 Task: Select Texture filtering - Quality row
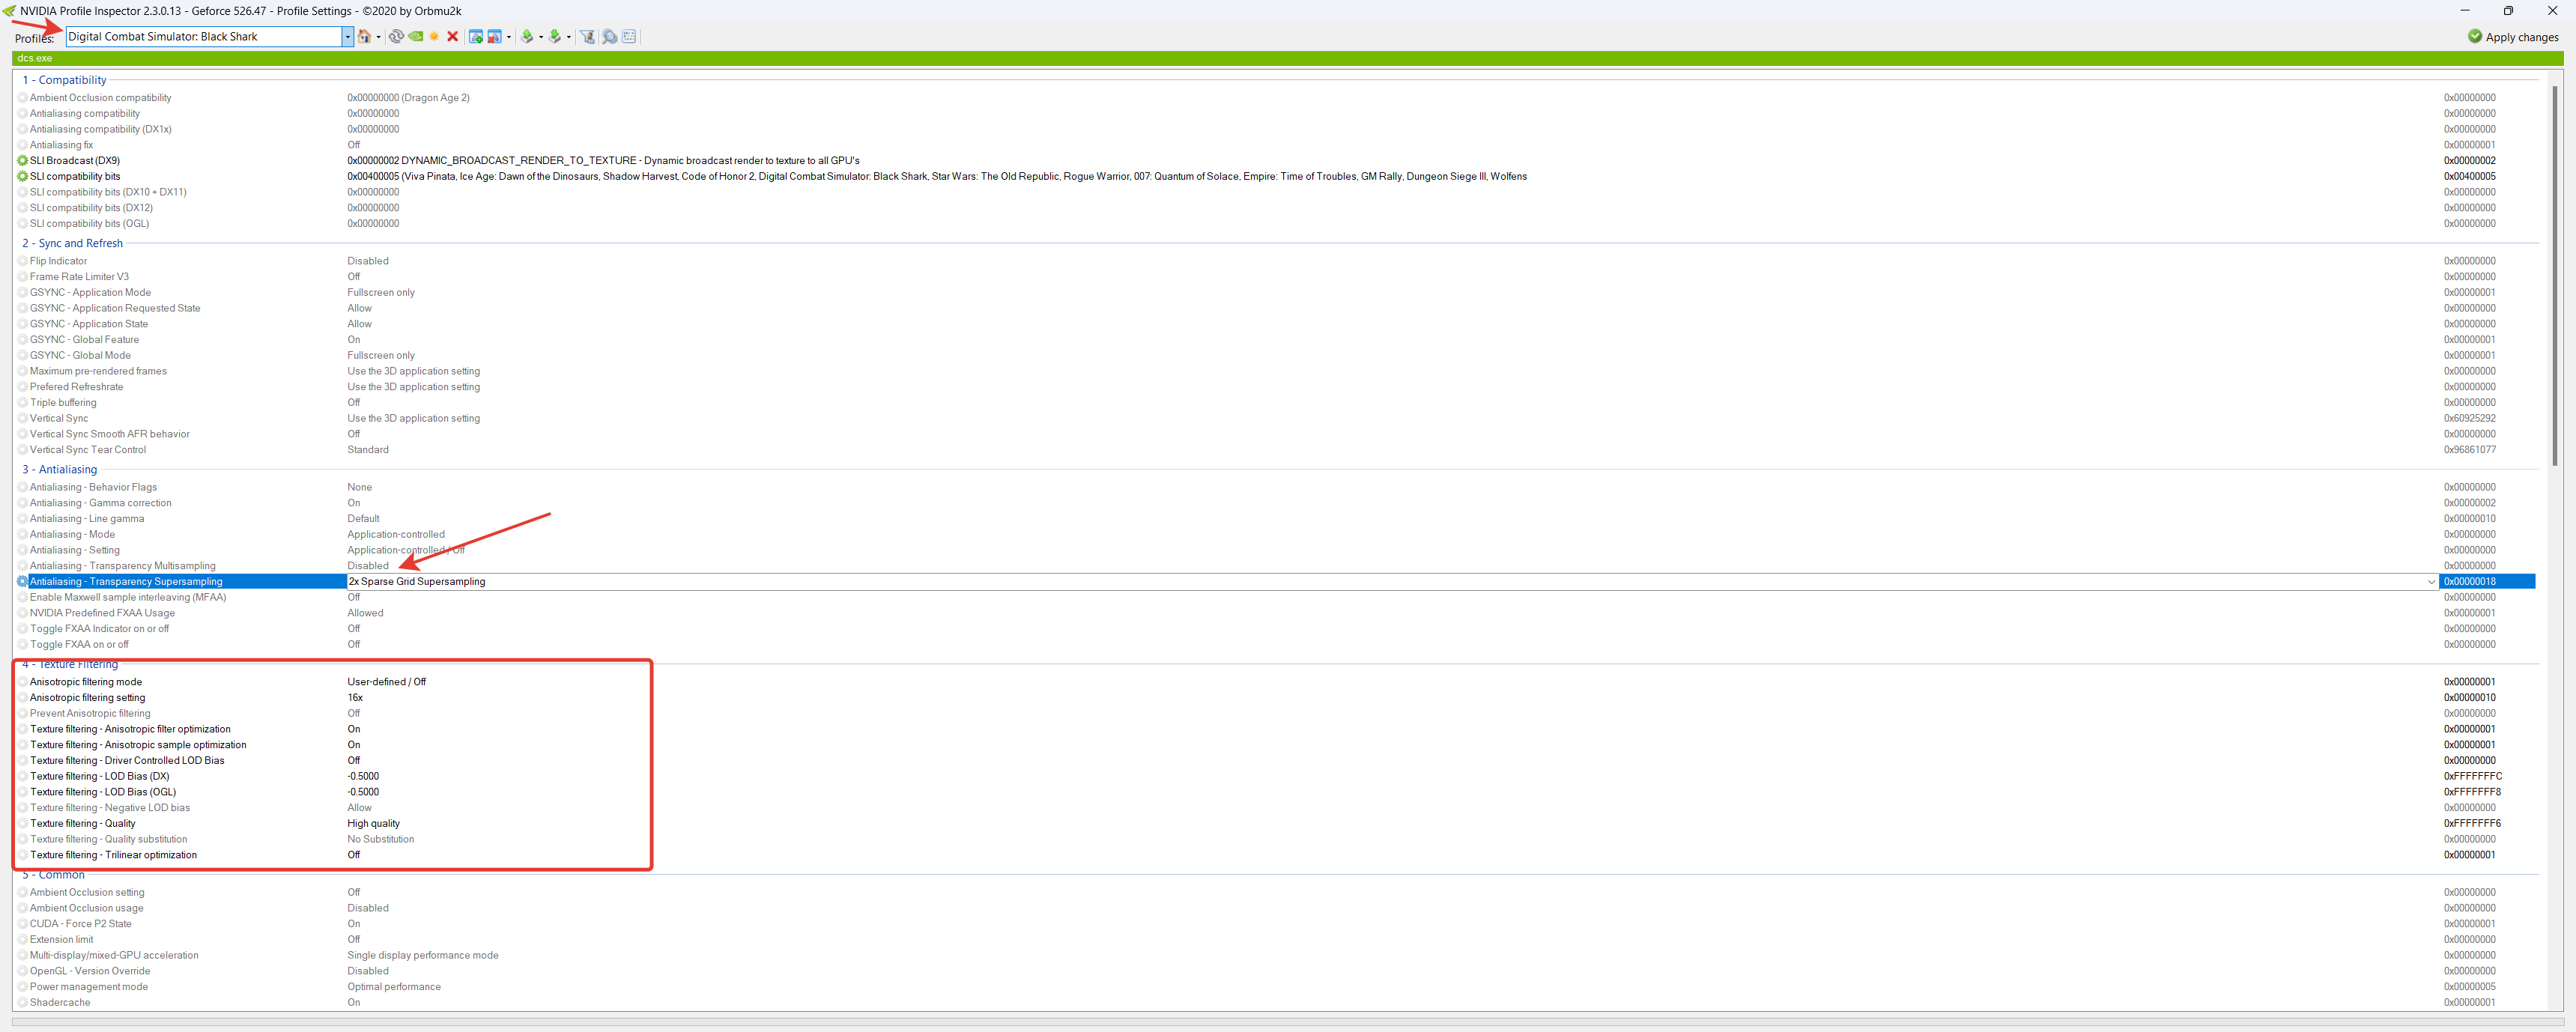click(1275, 824)
